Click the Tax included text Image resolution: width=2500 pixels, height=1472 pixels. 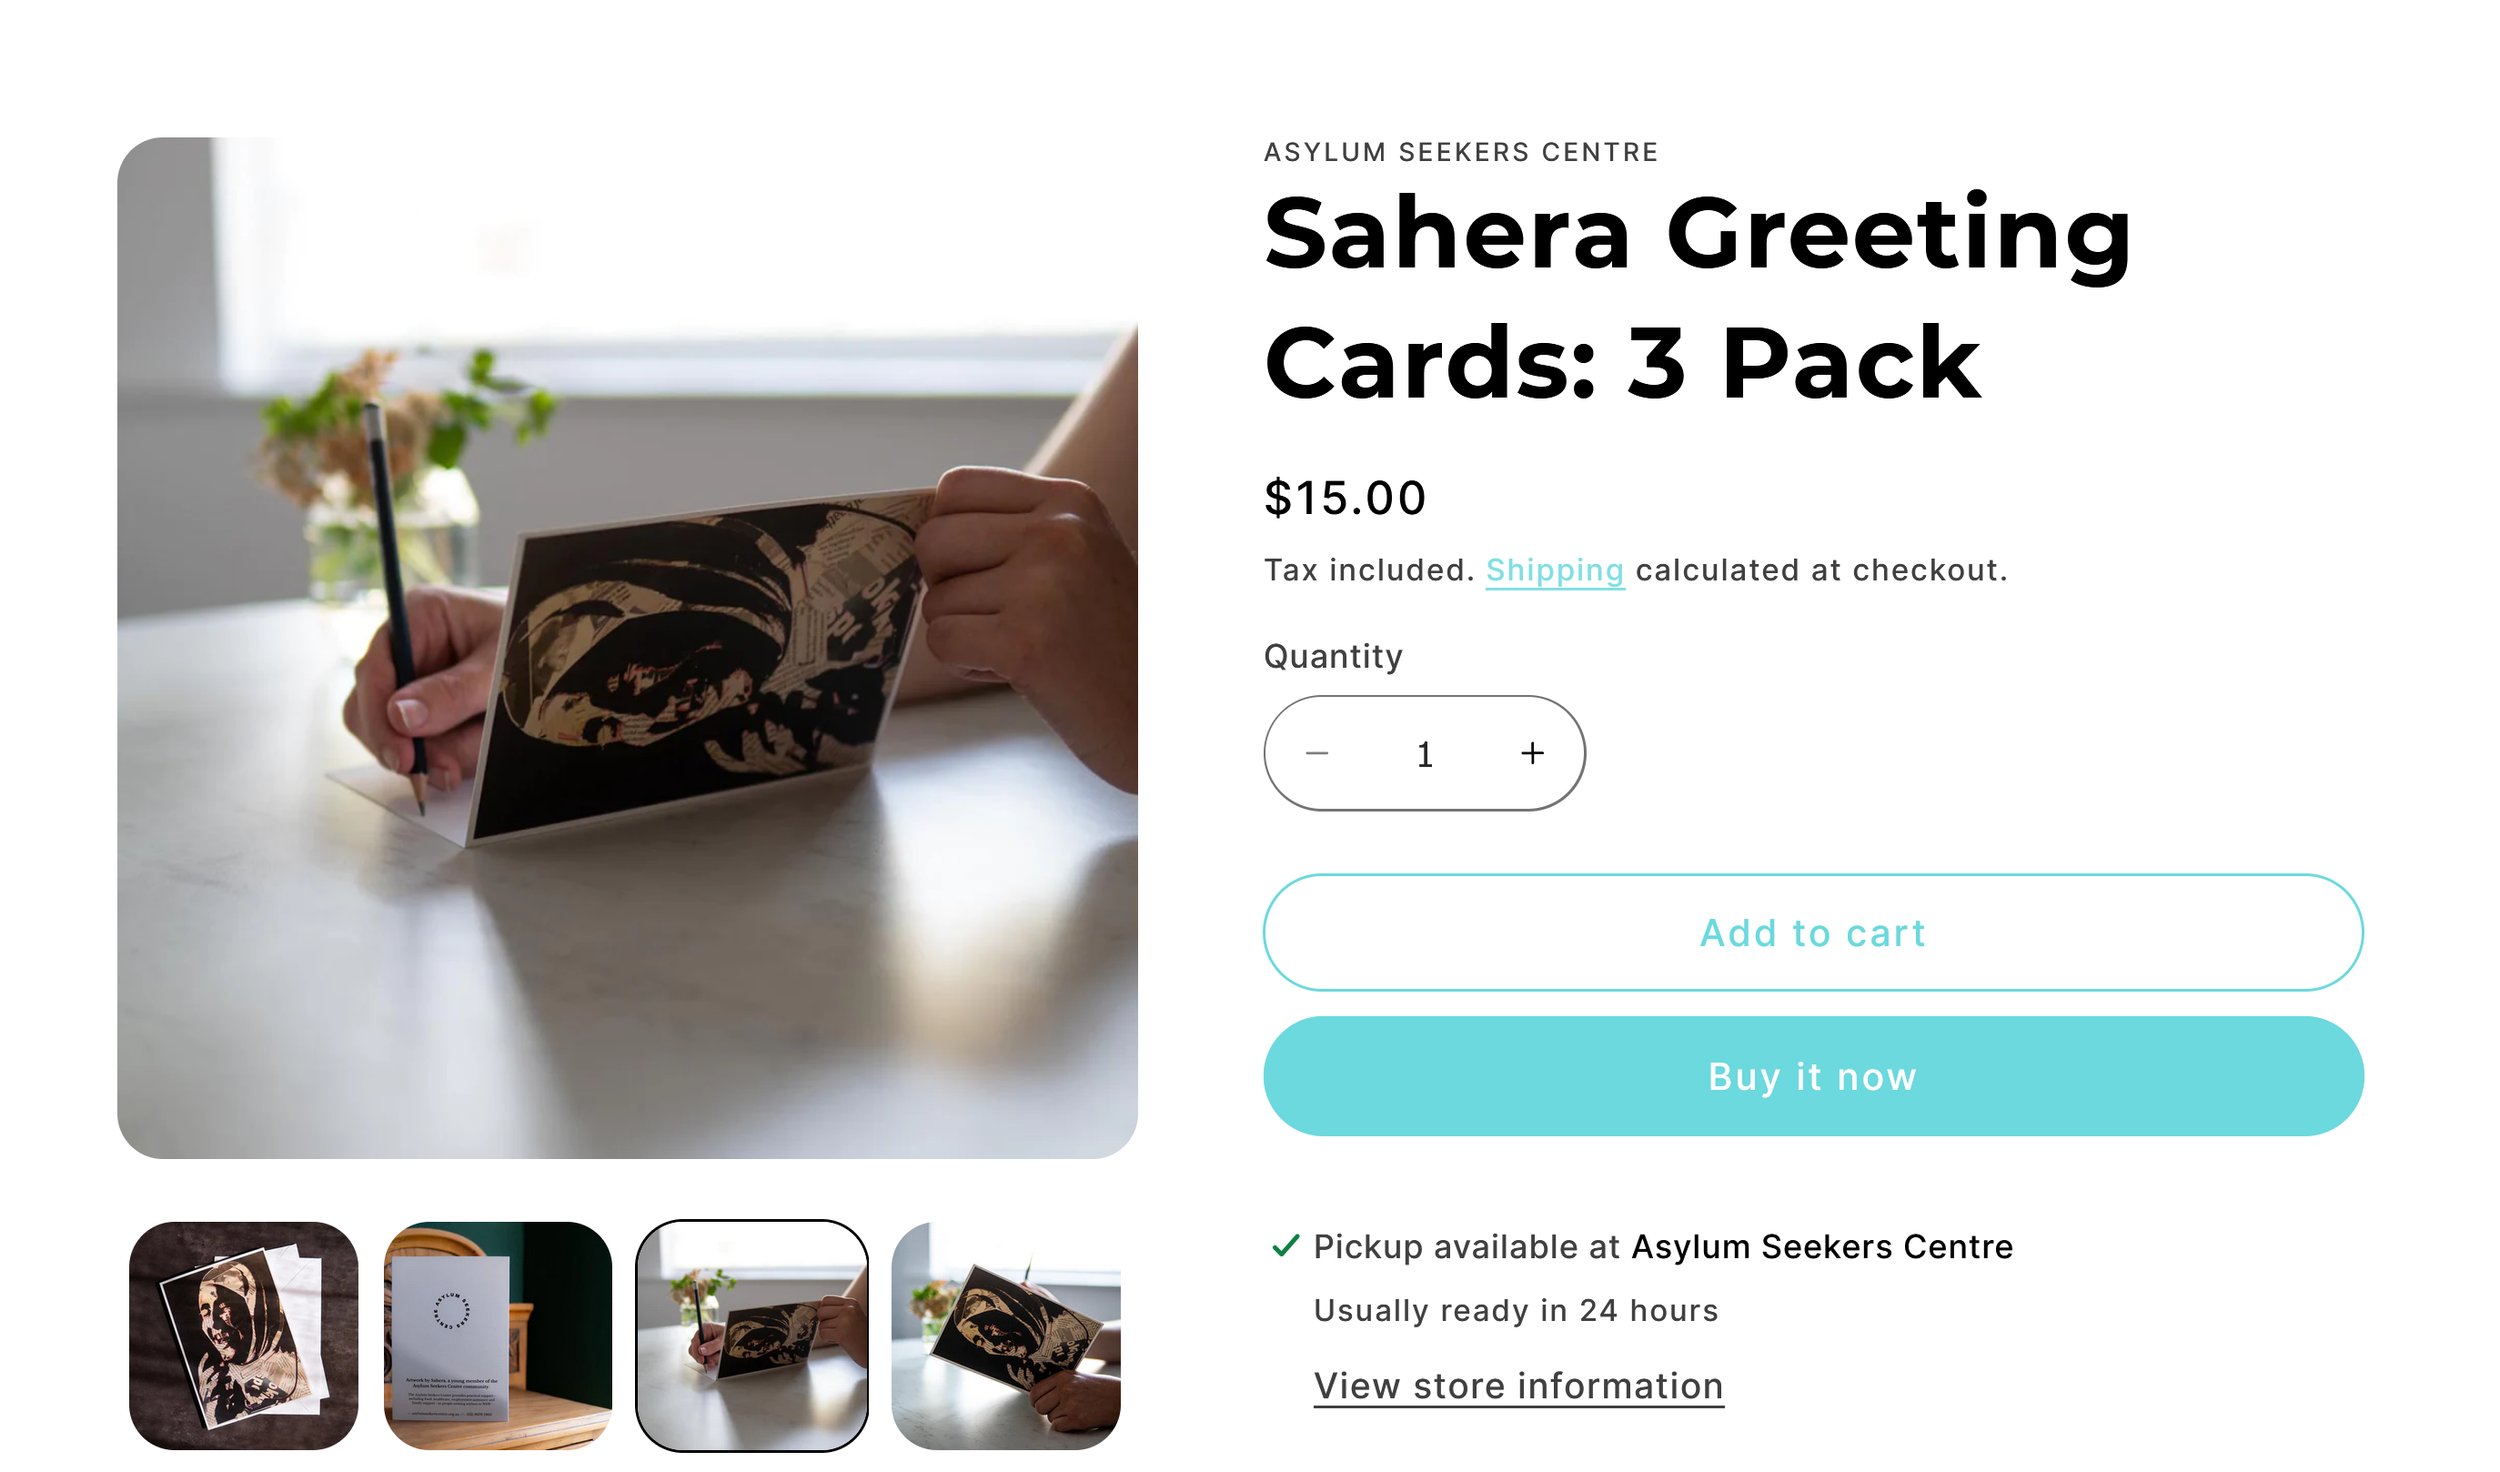[1369, 570]
